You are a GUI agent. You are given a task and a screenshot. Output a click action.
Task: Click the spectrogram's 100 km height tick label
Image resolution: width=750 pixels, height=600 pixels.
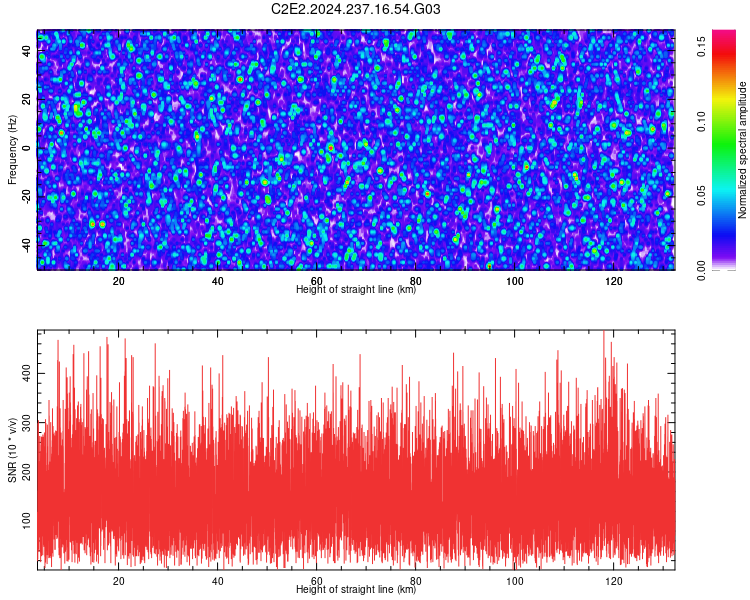[x=515, y=281]
